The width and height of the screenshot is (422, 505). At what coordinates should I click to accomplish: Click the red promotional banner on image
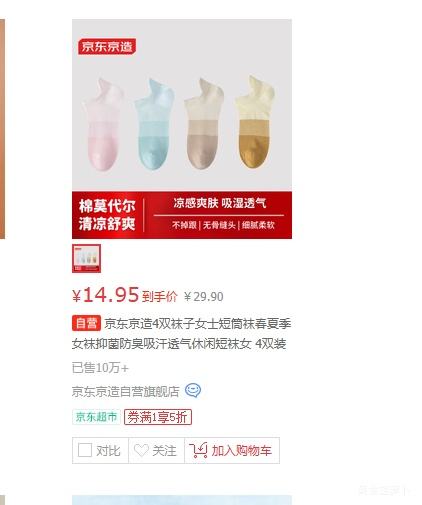[182, 215]
